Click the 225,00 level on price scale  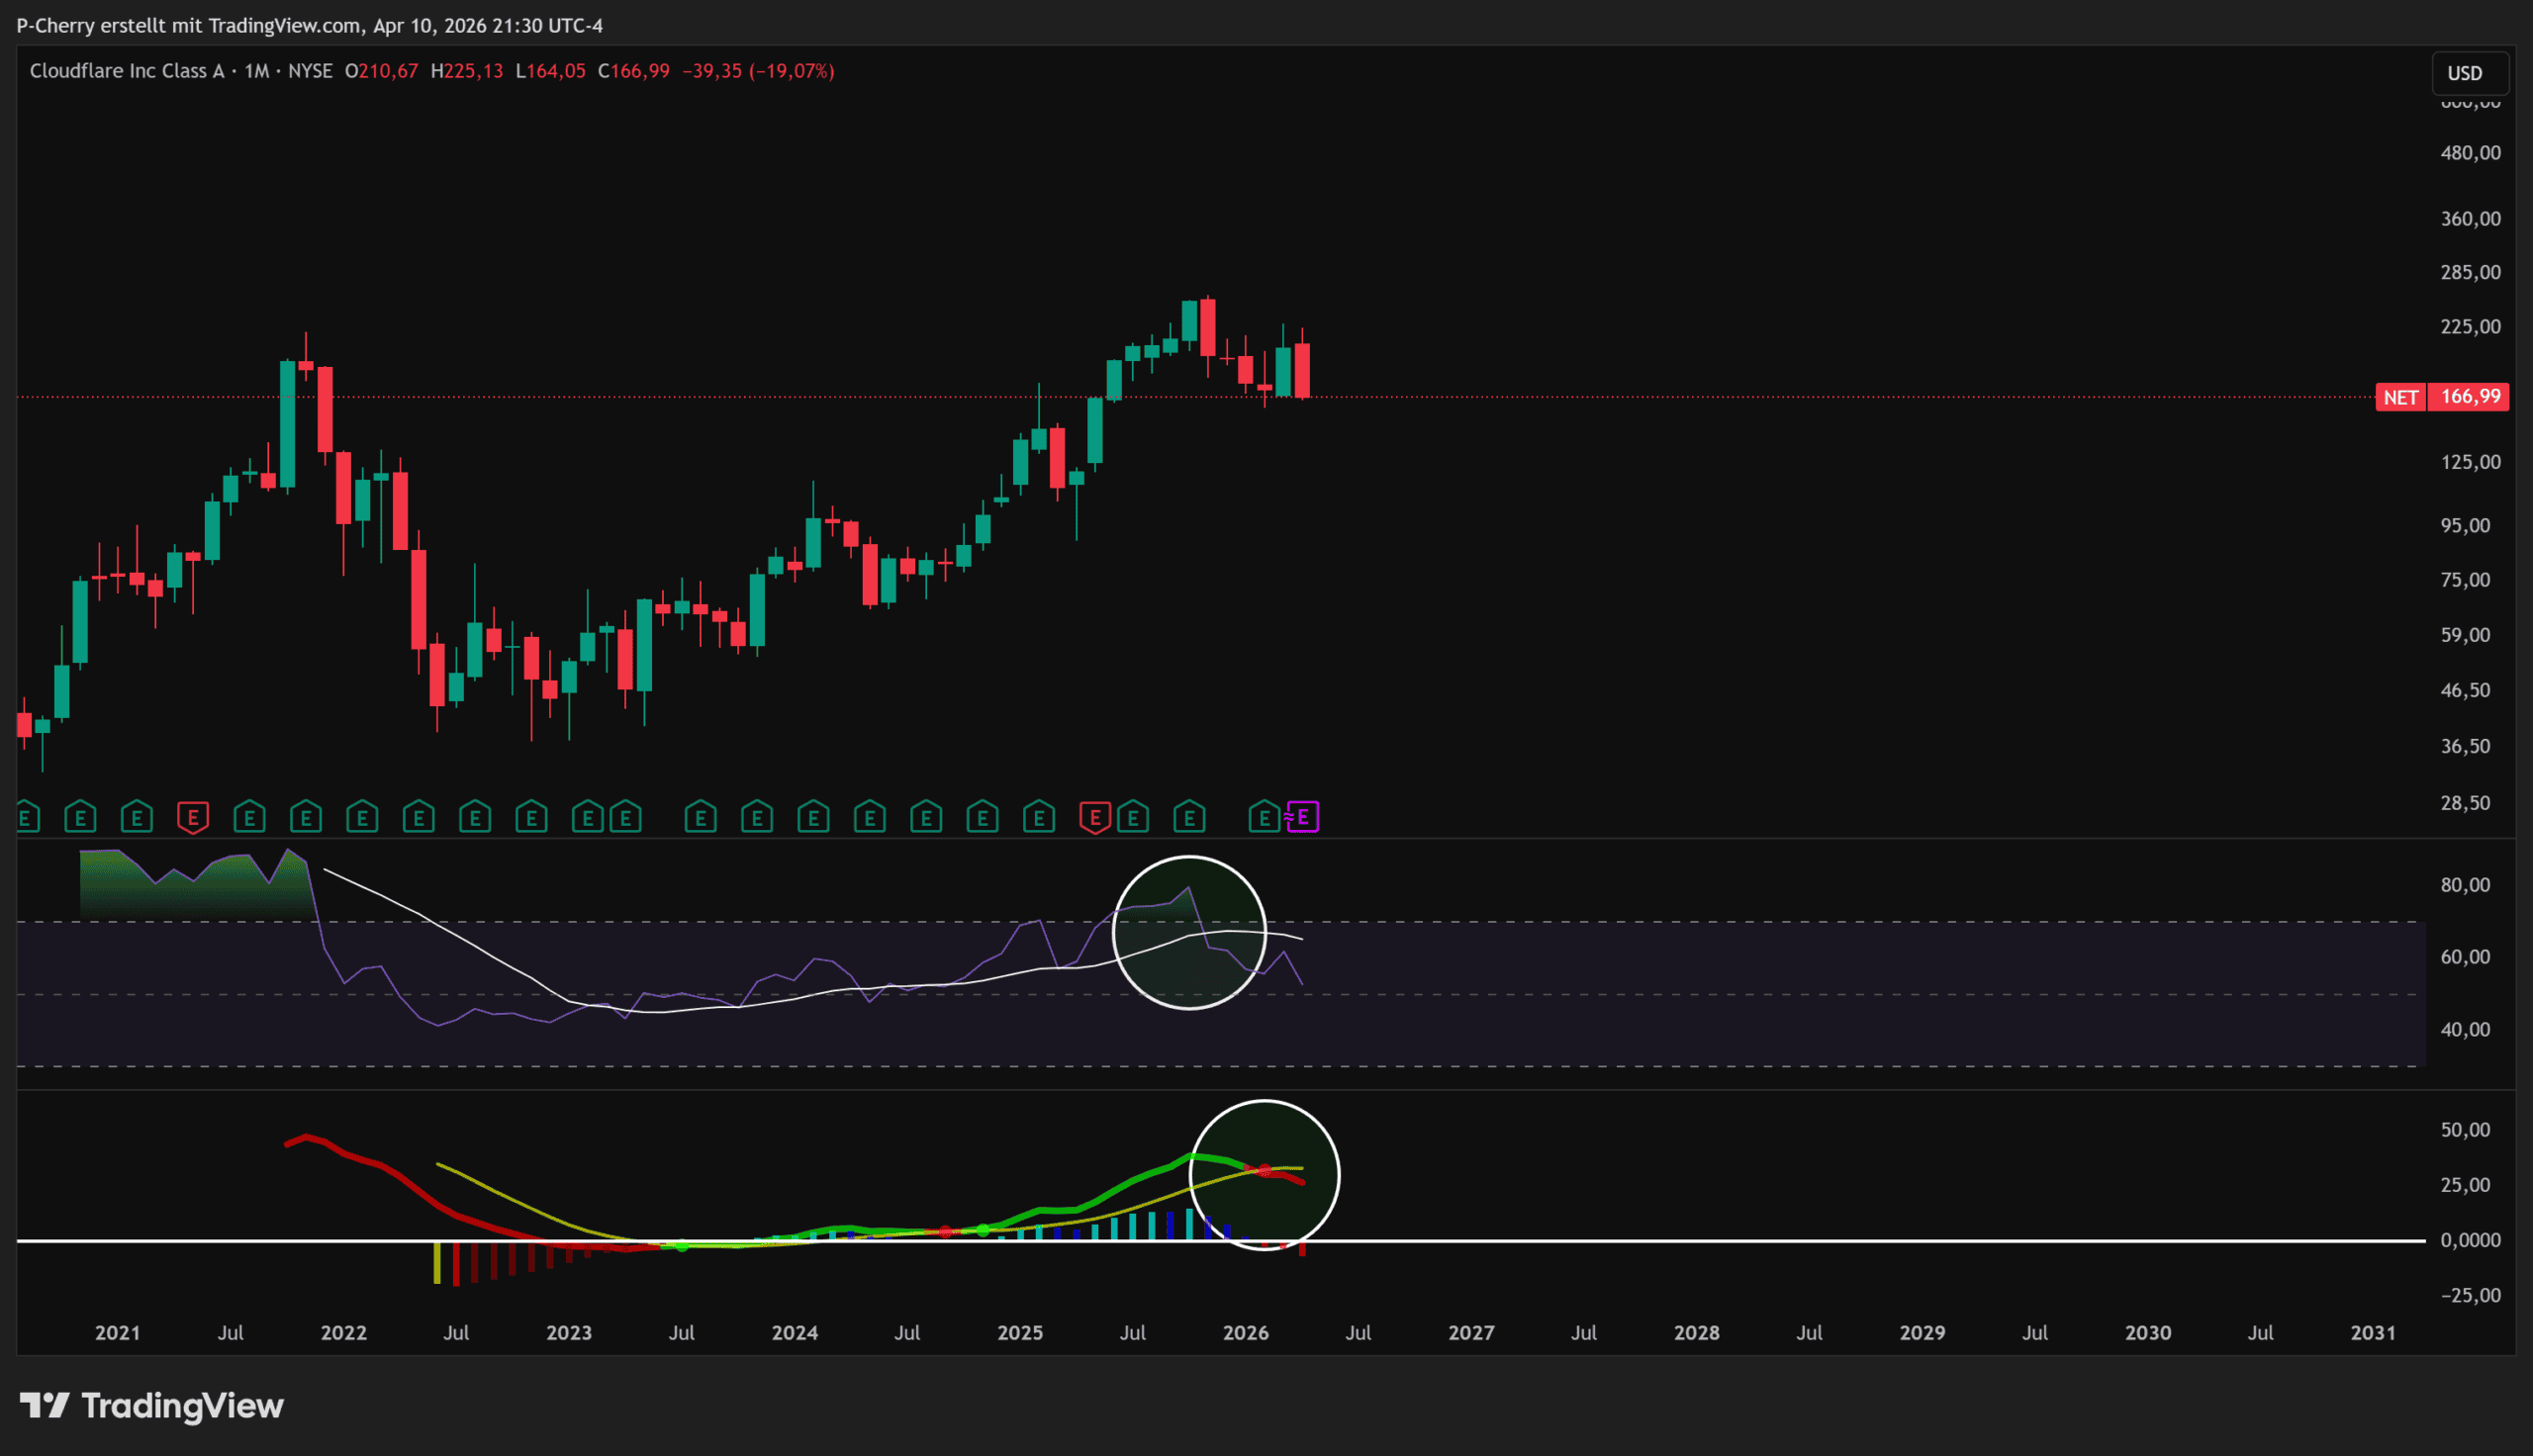tap(2470, 327)
